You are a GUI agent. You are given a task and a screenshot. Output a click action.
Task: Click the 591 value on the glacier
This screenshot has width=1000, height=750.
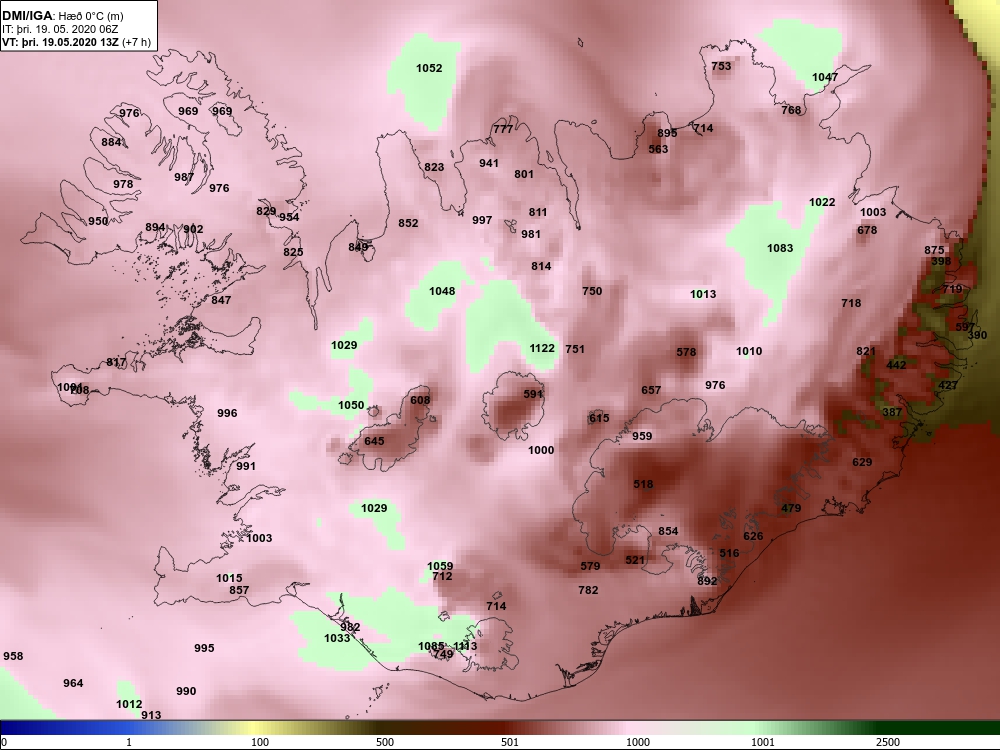pos(533,394)
